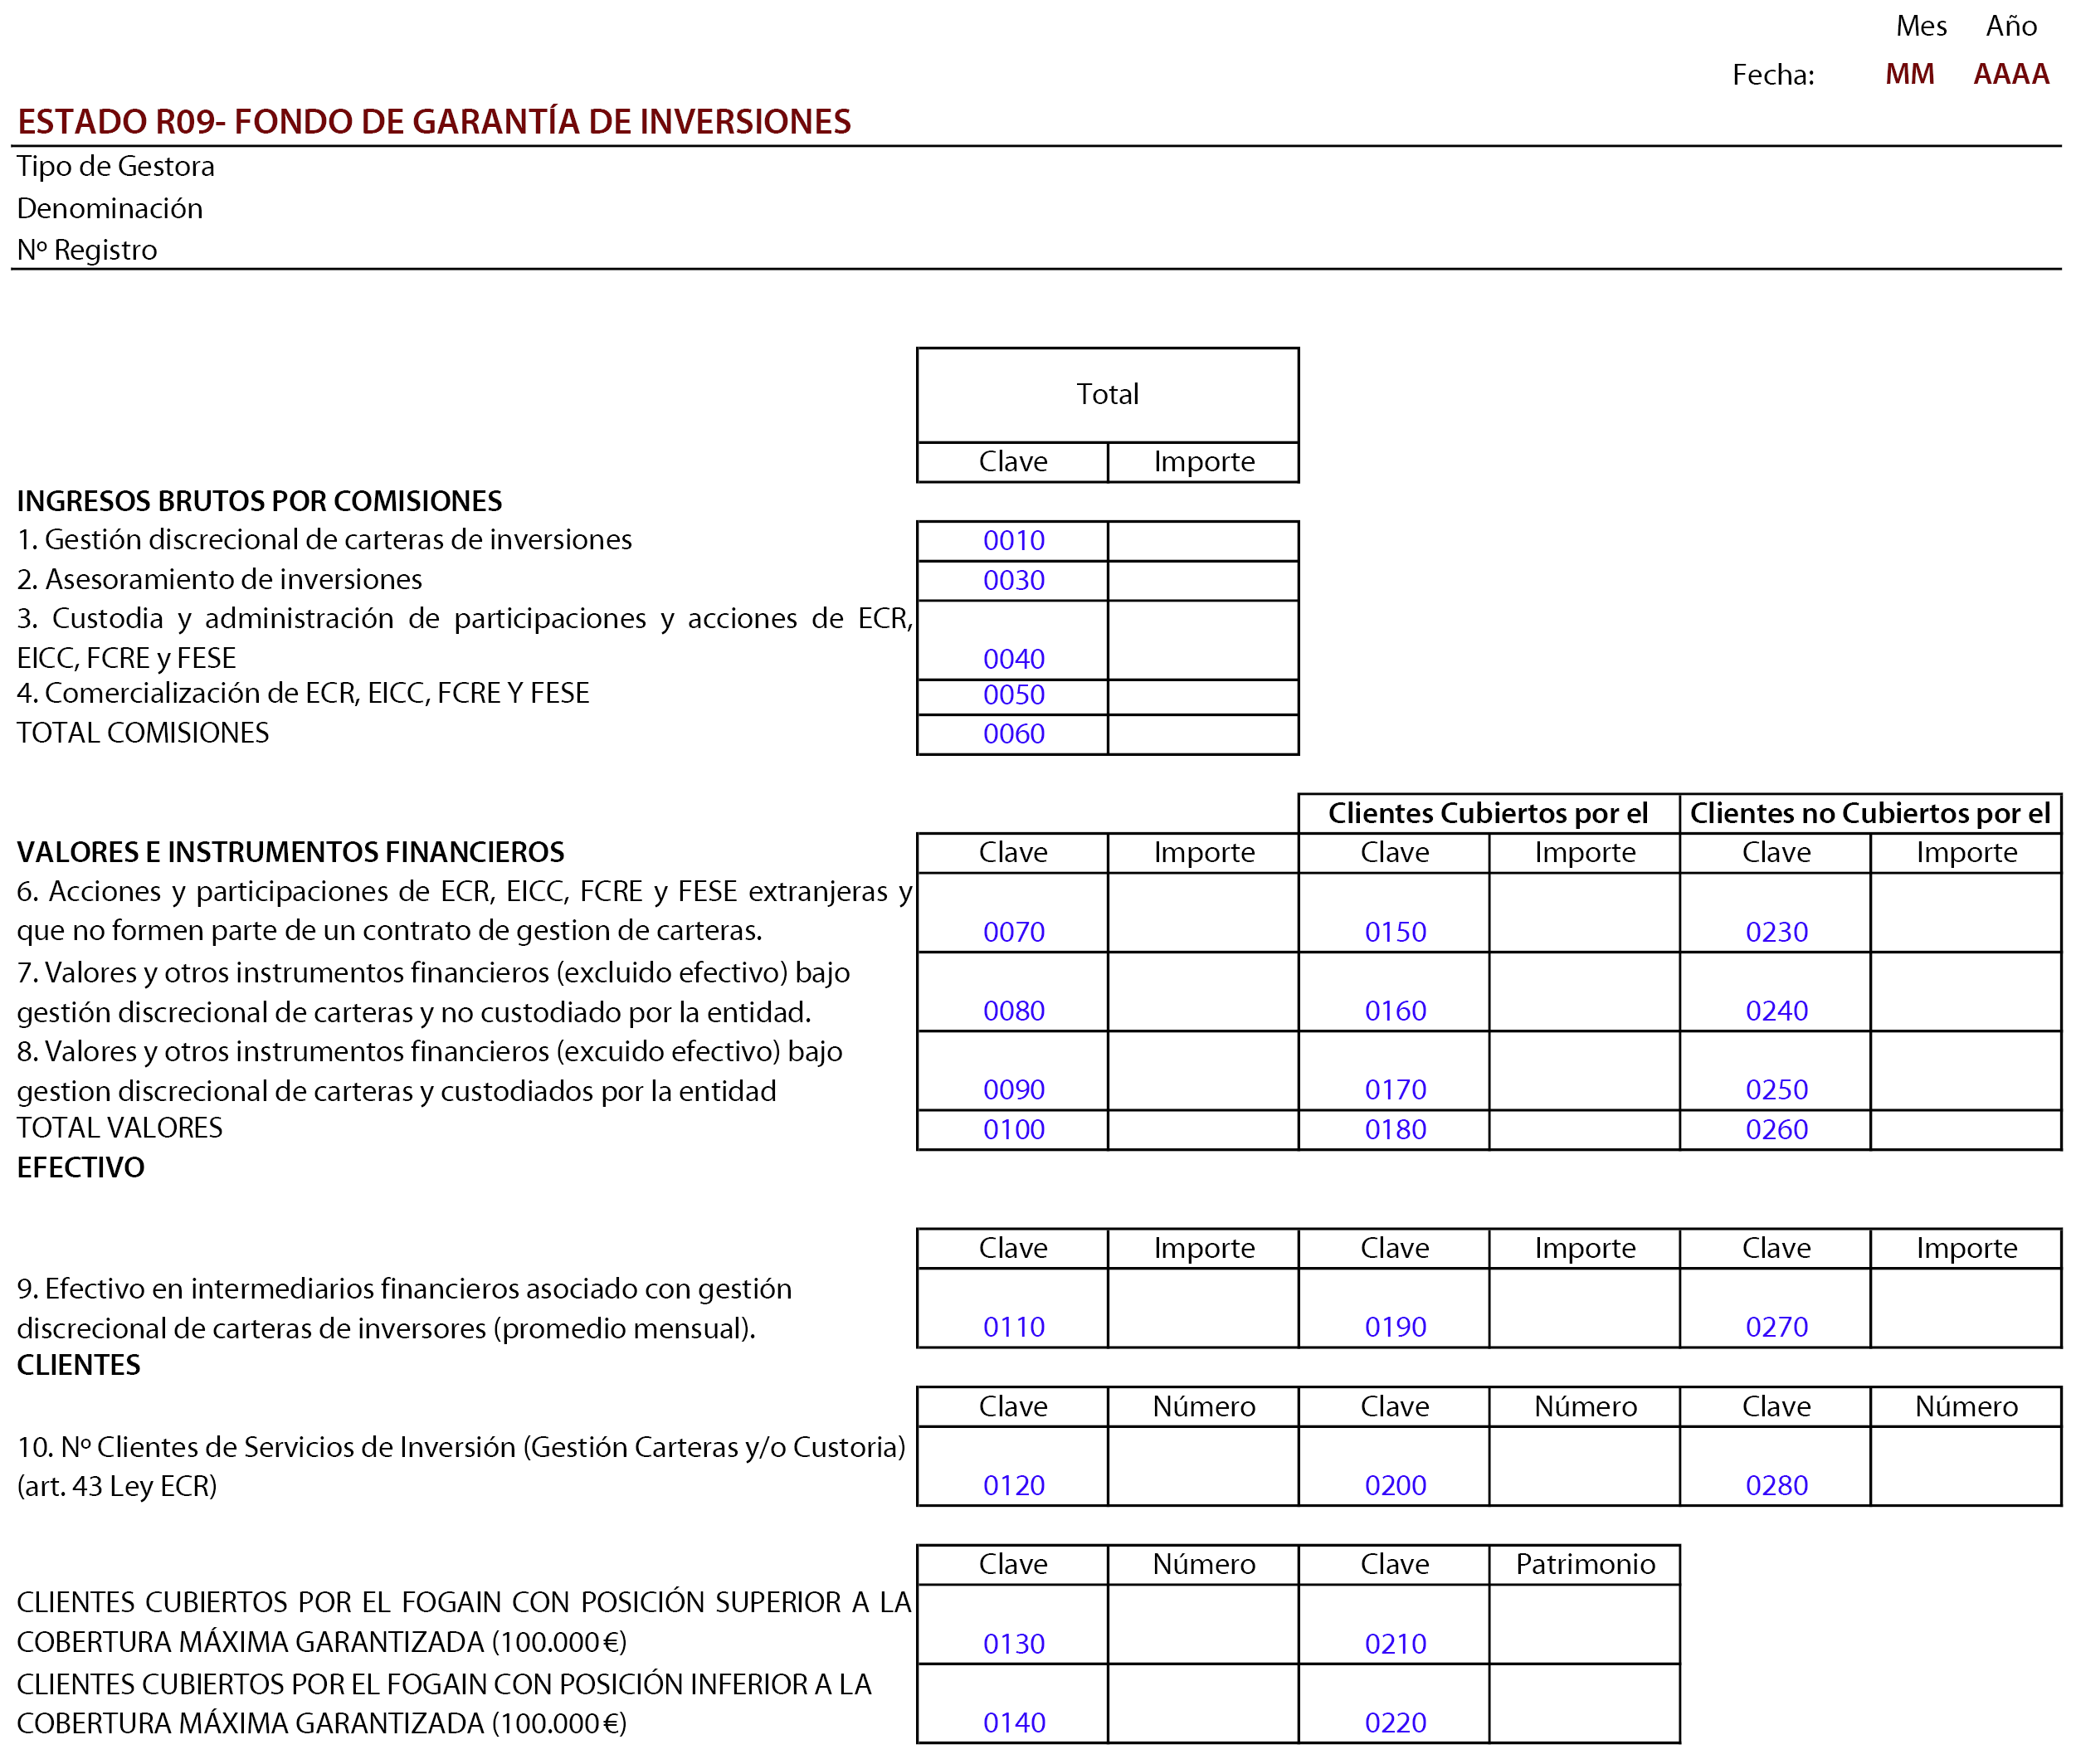Click the 'Patrimonio' column header
2076x1764 pixels.
[1585, 1565]
